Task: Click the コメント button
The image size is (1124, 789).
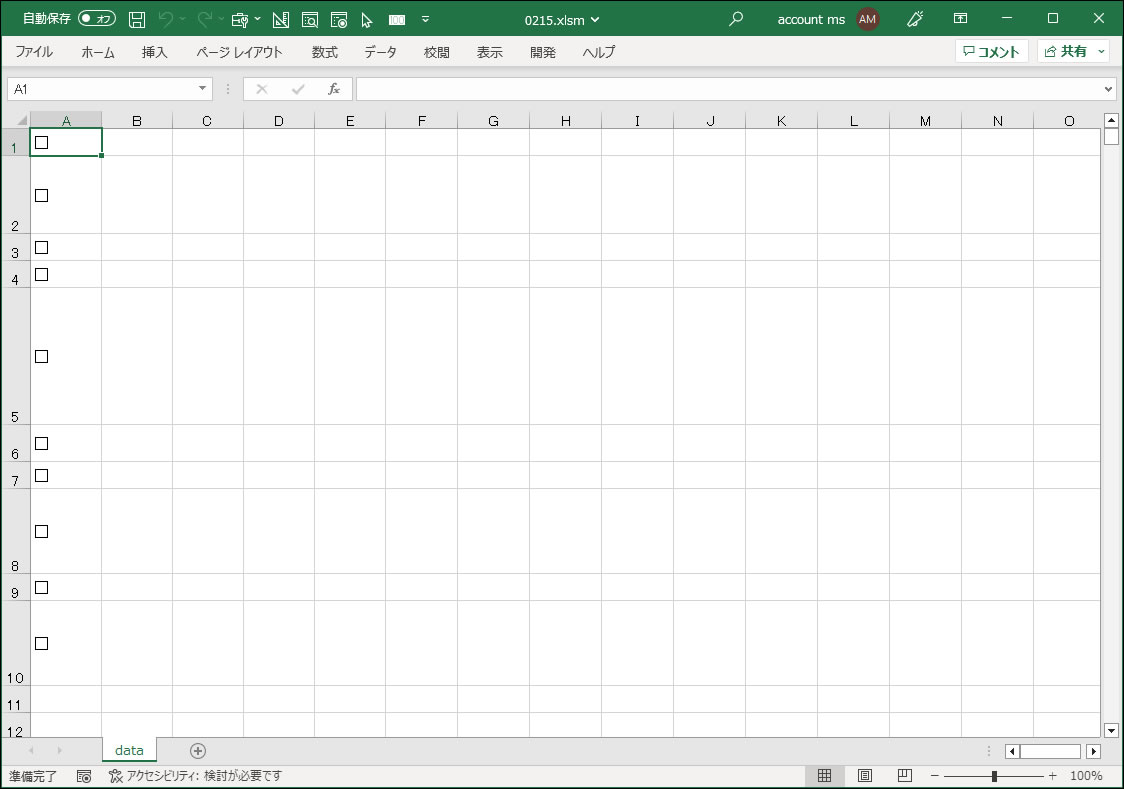Action: click(991, 52)
